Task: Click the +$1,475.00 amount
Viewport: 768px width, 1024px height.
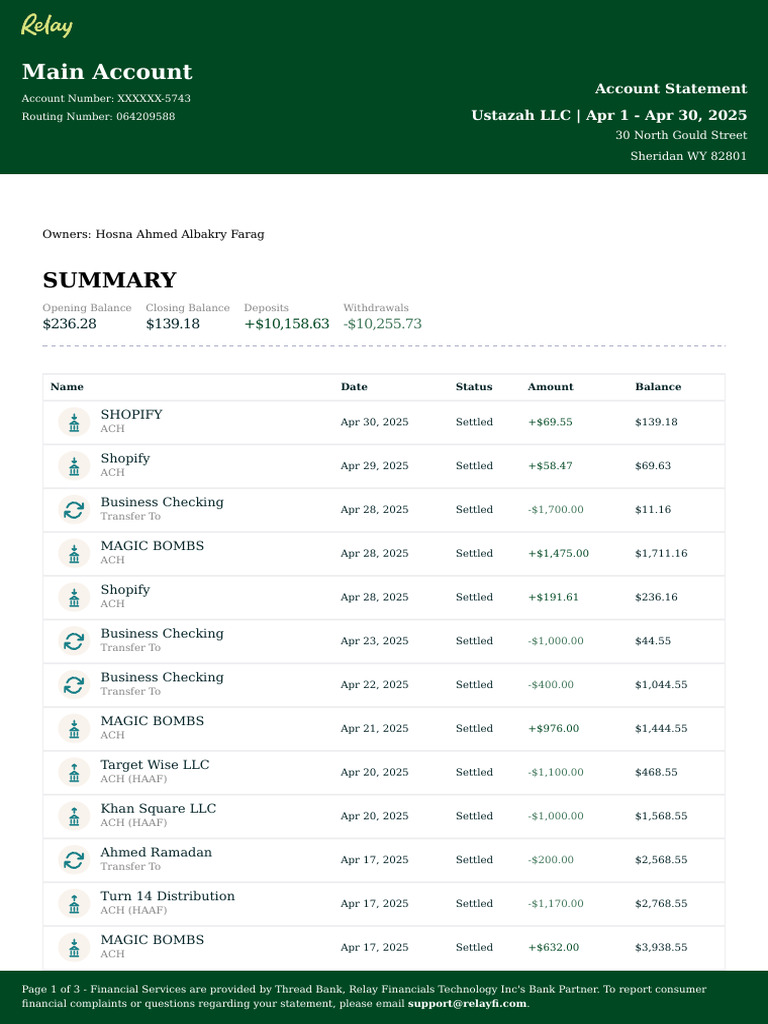Action: [558, 554]
